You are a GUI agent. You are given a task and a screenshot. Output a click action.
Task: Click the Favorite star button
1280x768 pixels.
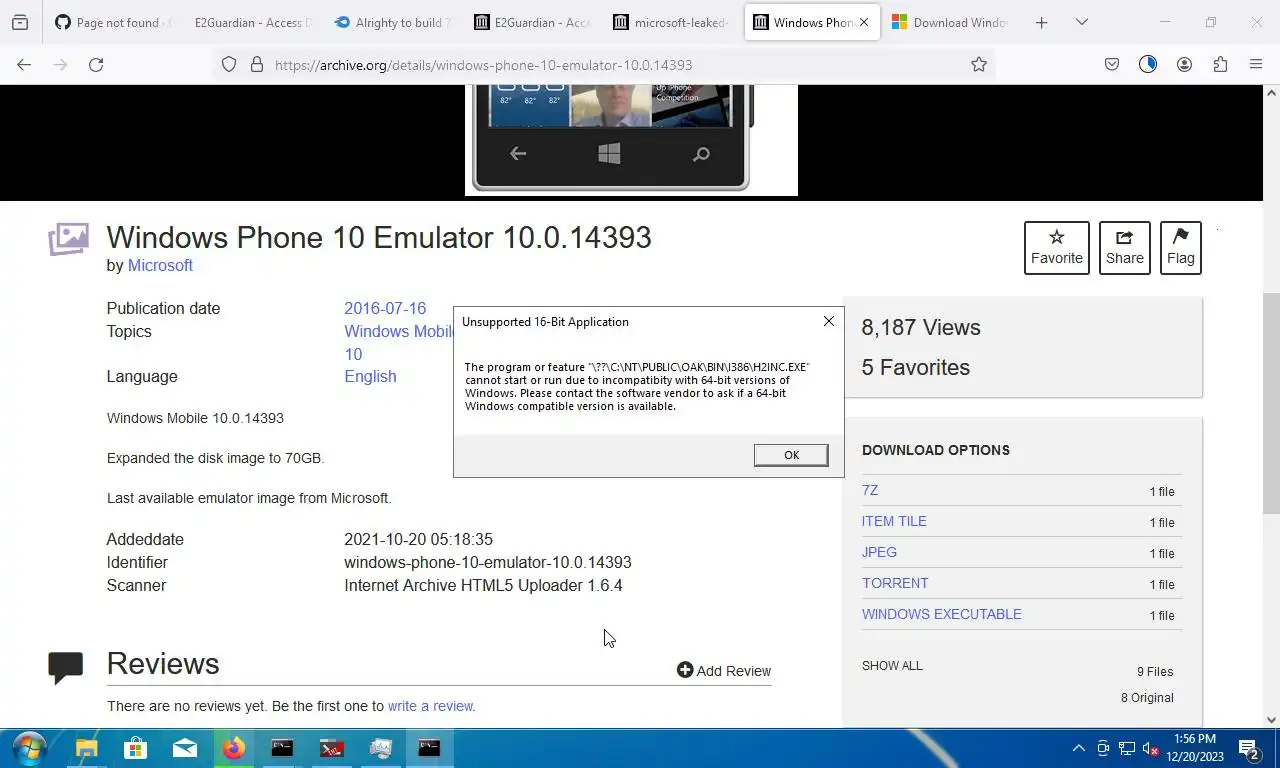pos(1057,248)
